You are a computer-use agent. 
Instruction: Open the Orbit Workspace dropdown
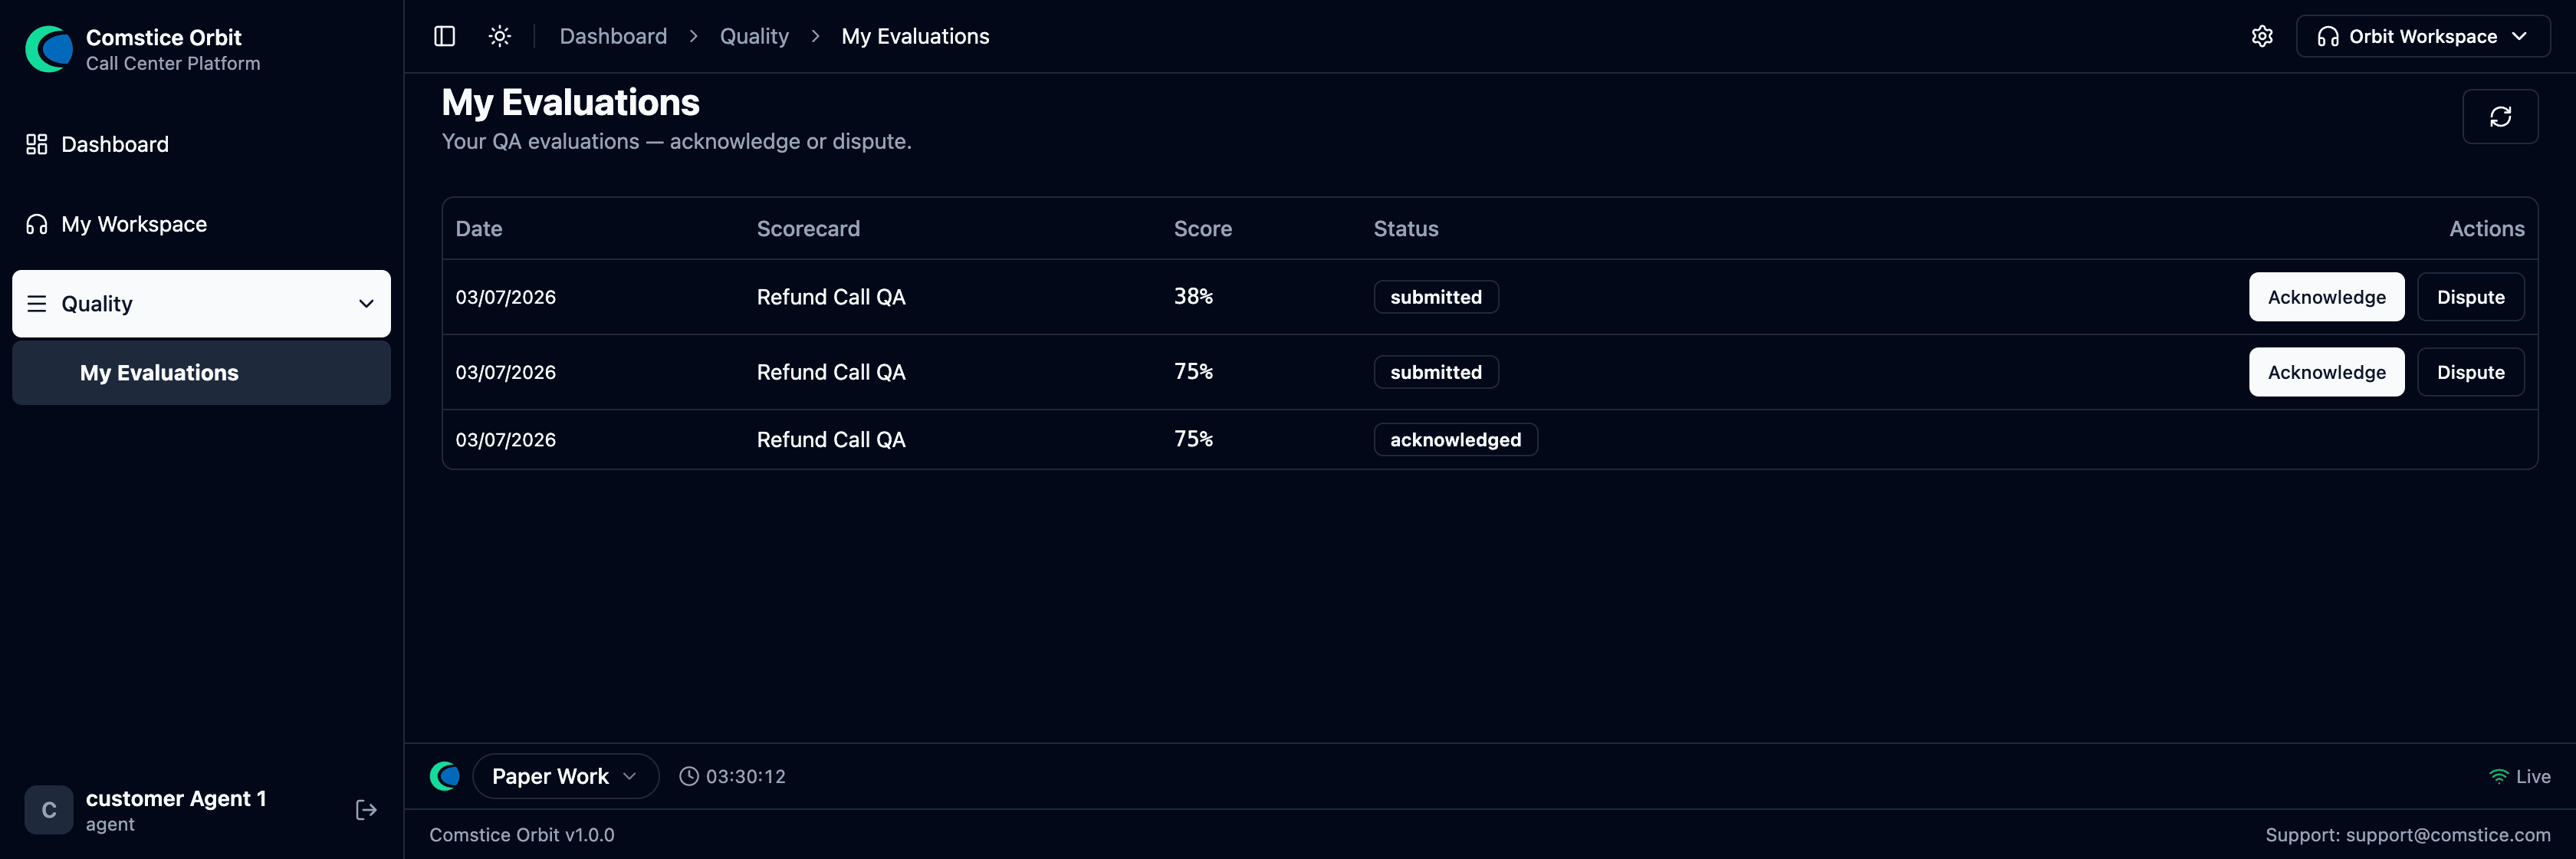point(2422,36)
